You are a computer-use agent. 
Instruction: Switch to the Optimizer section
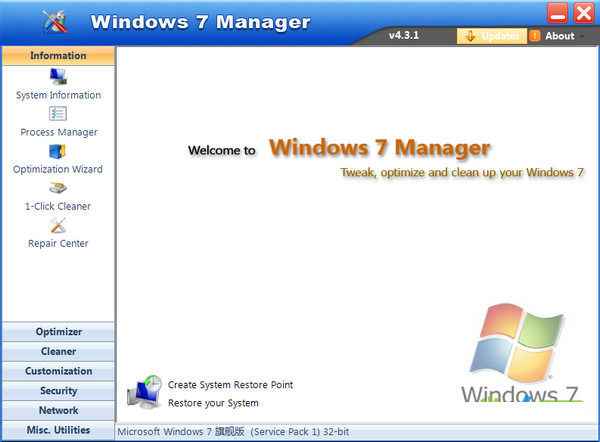pos(58,332)
